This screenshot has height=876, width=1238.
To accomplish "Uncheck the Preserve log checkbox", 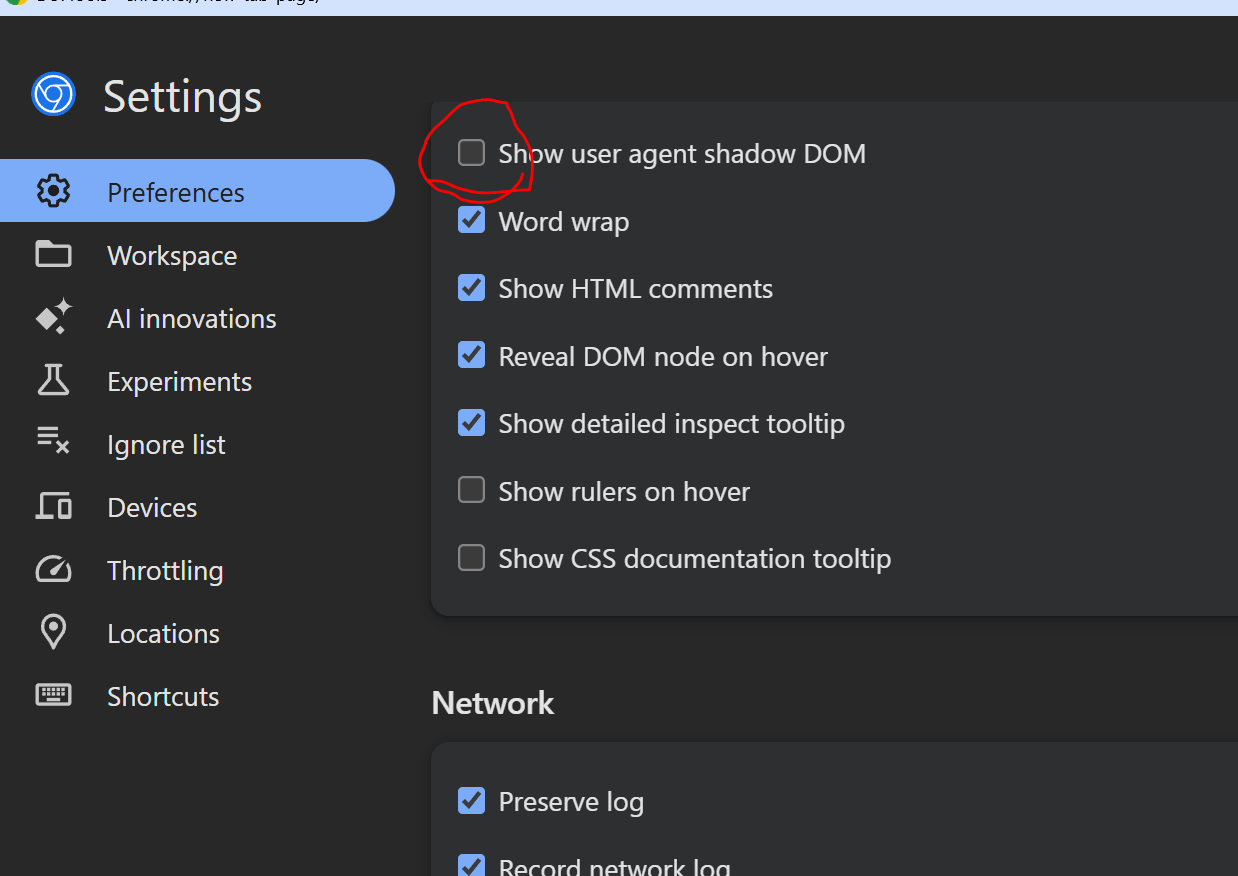I will (471, 800).
